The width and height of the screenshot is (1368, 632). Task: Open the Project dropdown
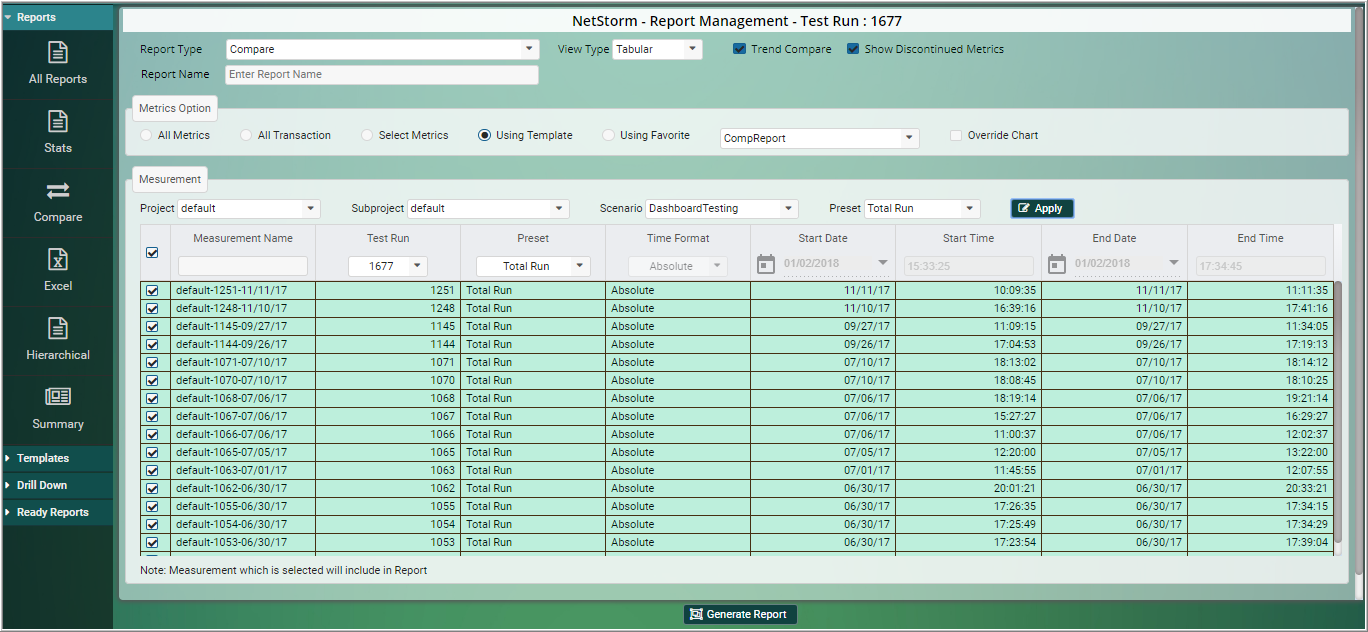[248, 208]
